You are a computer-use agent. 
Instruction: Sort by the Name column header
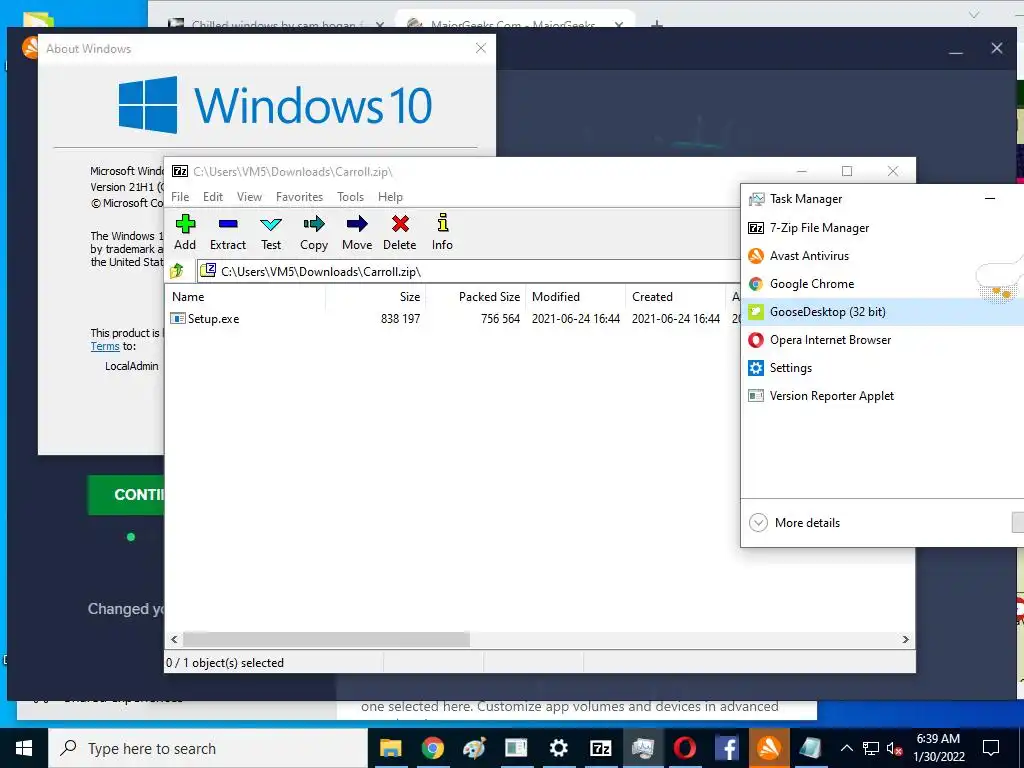click(x=246, y=296)
